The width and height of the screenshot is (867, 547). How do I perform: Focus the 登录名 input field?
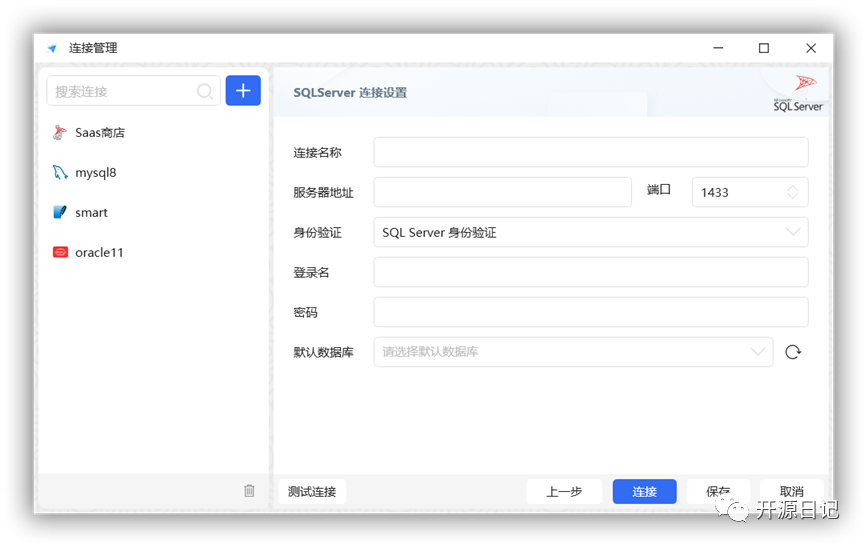point(591,272)
